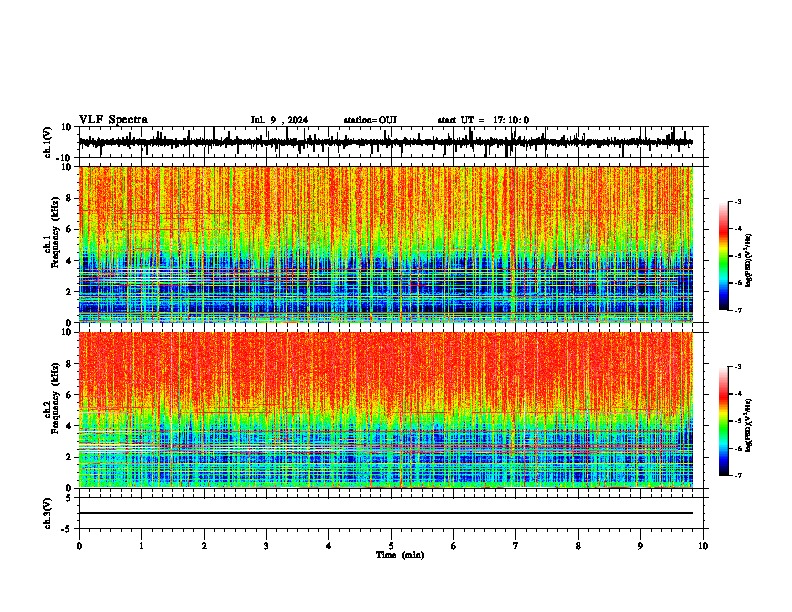Click the "-3" tick on ch.1 colorbar
Viewport: 792px width, 612px height.
[737, 202]
